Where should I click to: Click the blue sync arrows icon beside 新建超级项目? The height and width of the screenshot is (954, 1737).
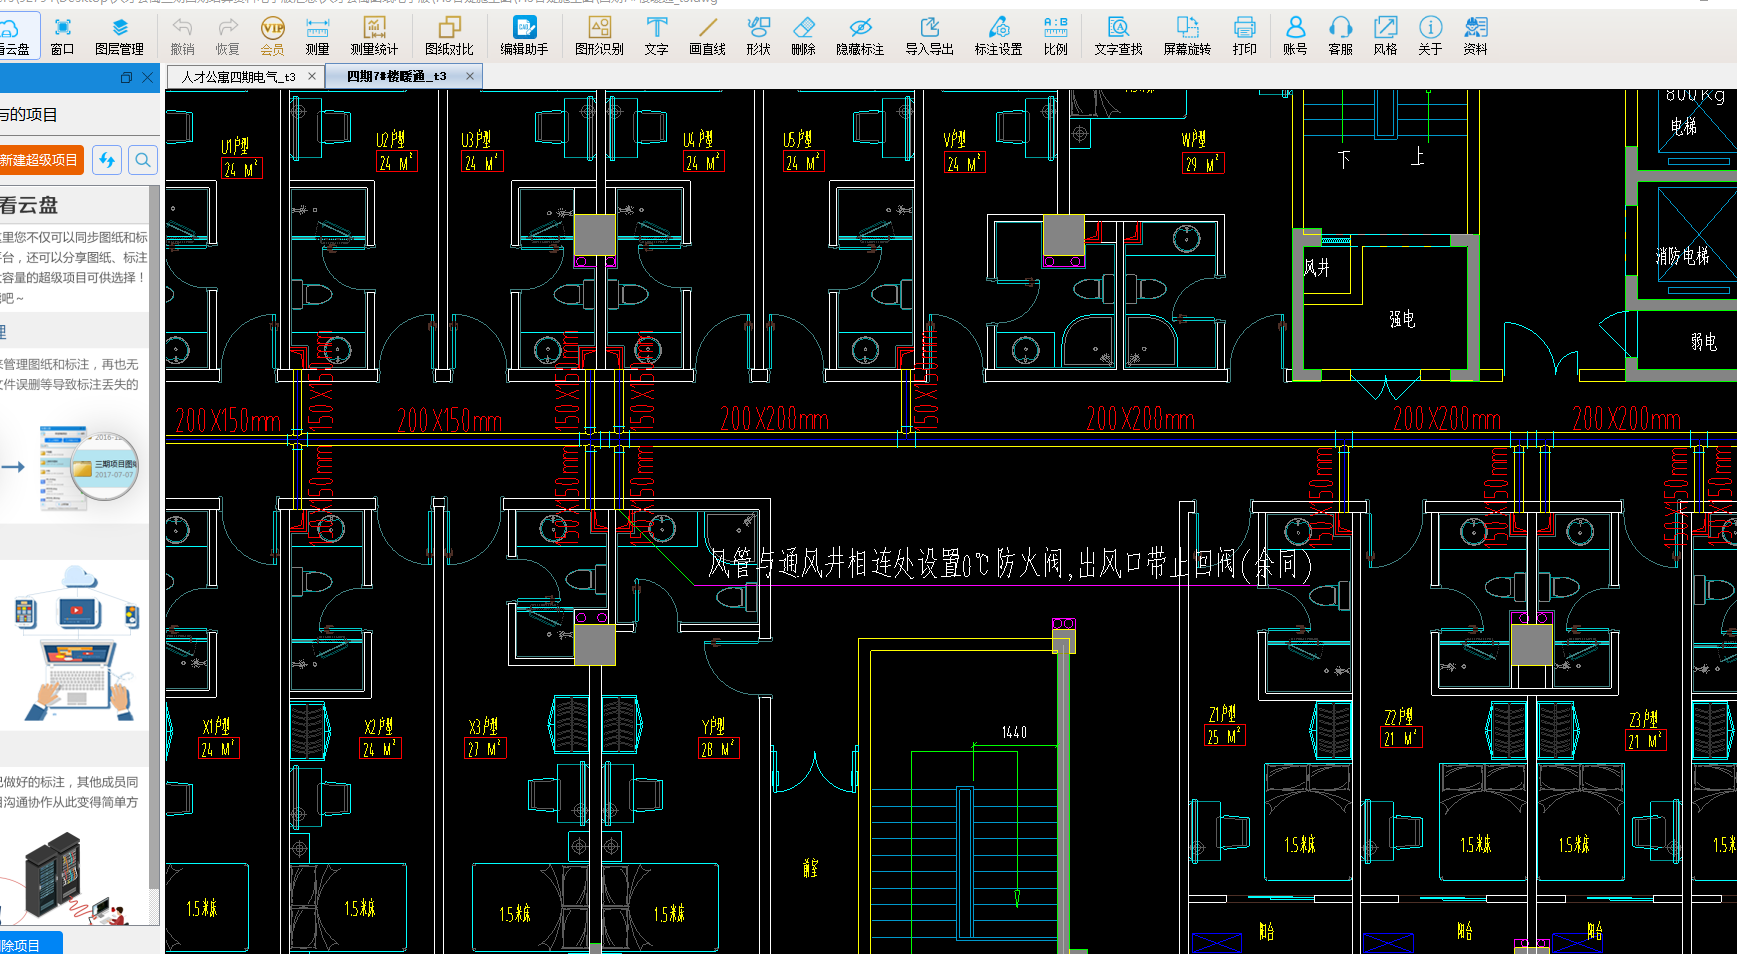pos(107,160)
